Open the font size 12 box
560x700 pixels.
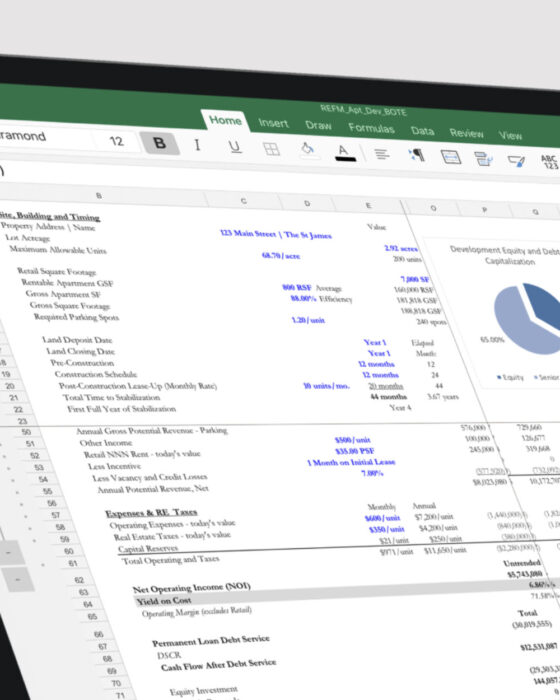tap(117, 141)
